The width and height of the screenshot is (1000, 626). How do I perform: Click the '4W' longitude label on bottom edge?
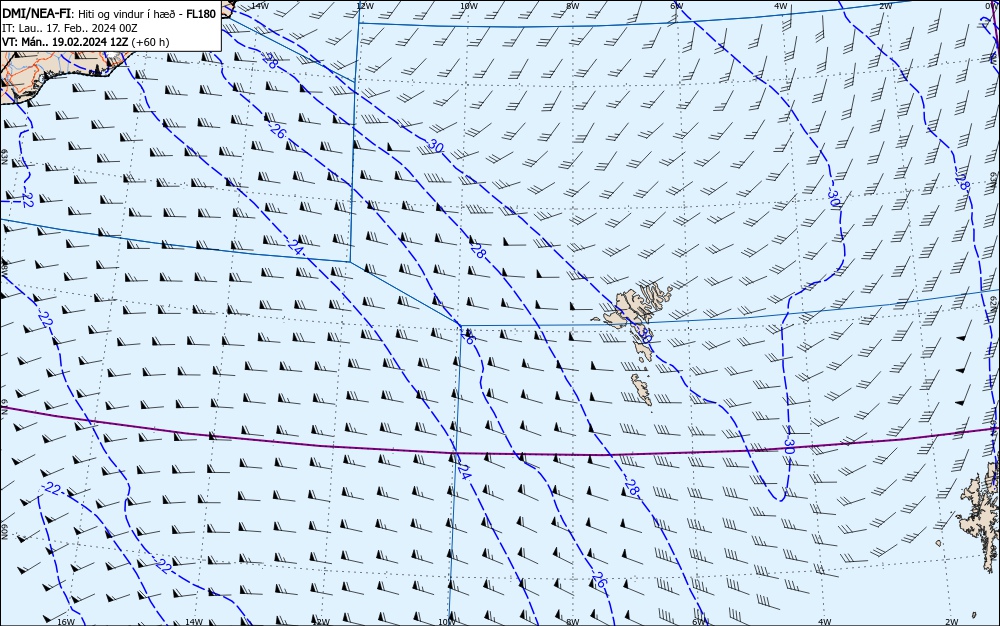coord(824,622)
